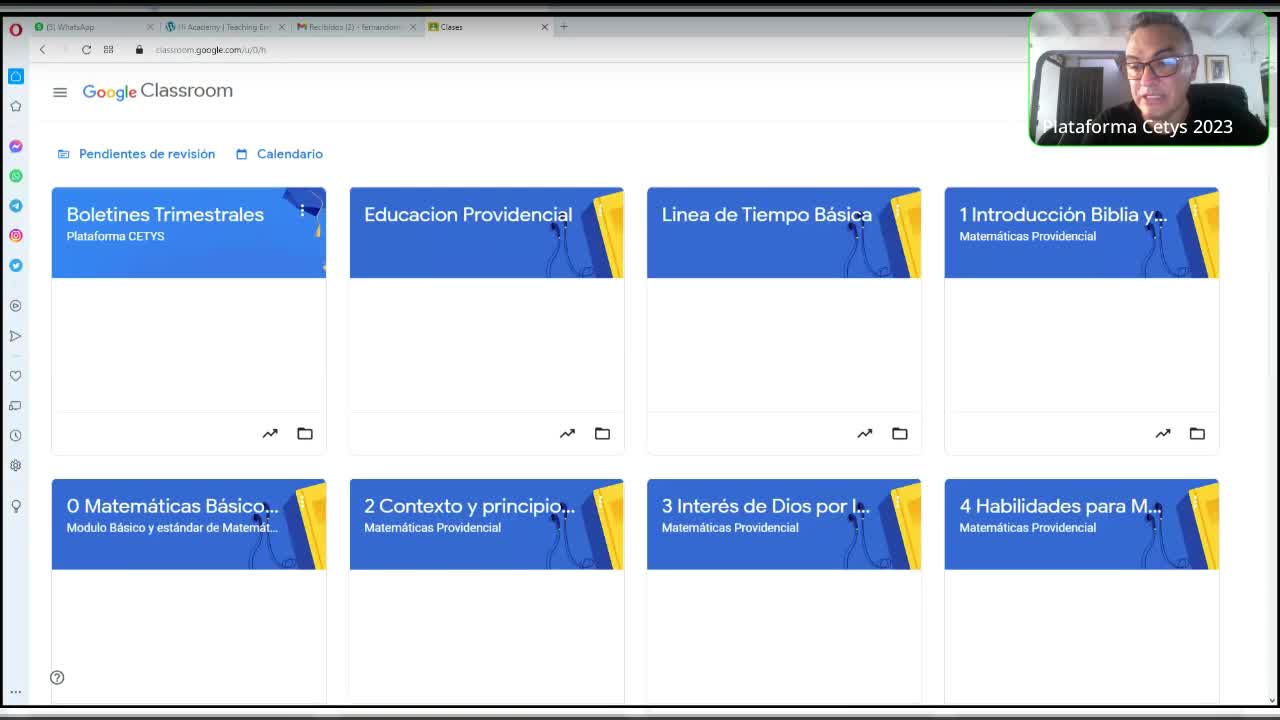Open a new browser tab

tap(564, 27)
